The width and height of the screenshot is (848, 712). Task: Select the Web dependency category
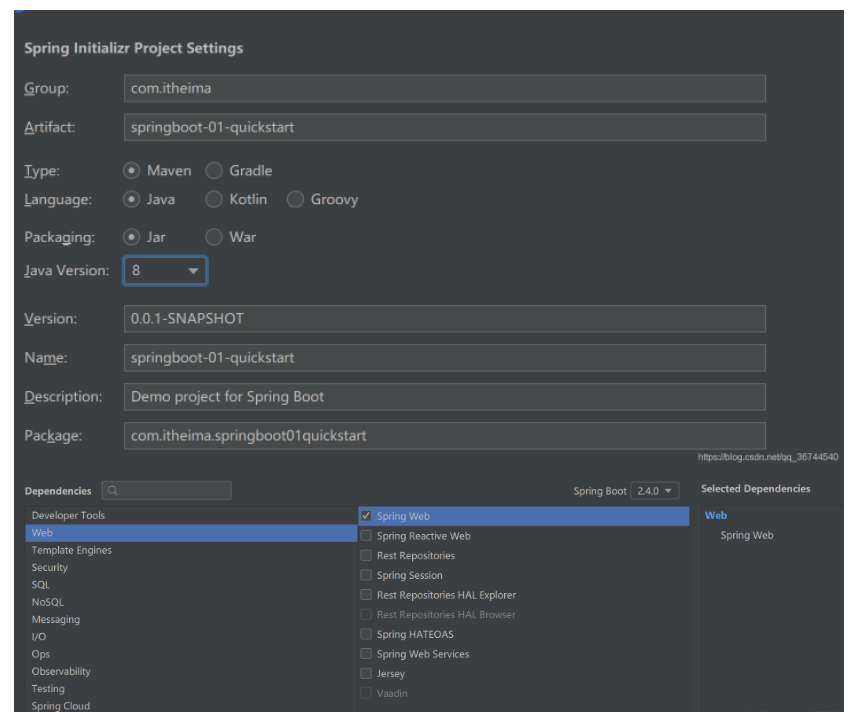coord(191,533)
